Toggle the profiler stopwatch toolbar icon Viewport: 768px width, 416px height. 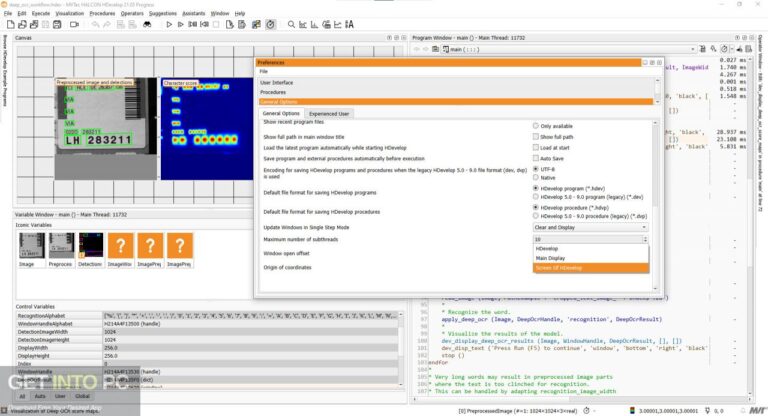[x=270, y=24]
